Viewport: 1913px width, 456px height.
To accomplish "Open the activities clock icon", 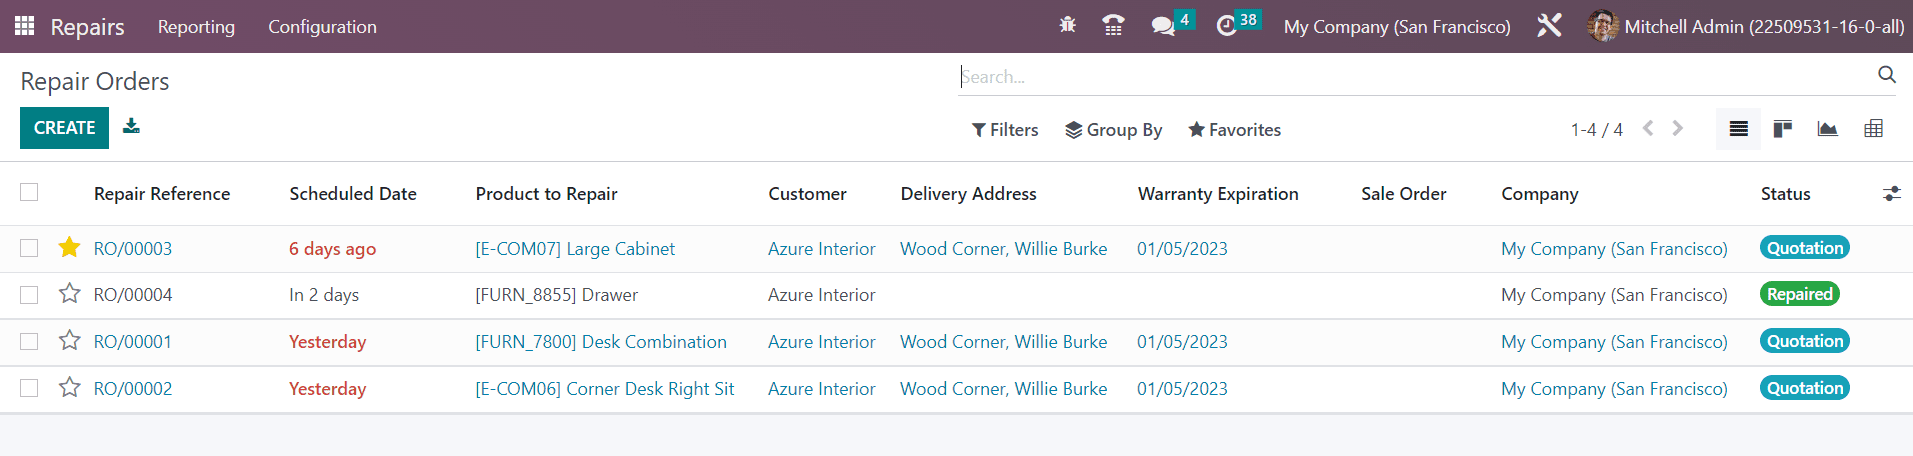I will [x=1227, y=26].
